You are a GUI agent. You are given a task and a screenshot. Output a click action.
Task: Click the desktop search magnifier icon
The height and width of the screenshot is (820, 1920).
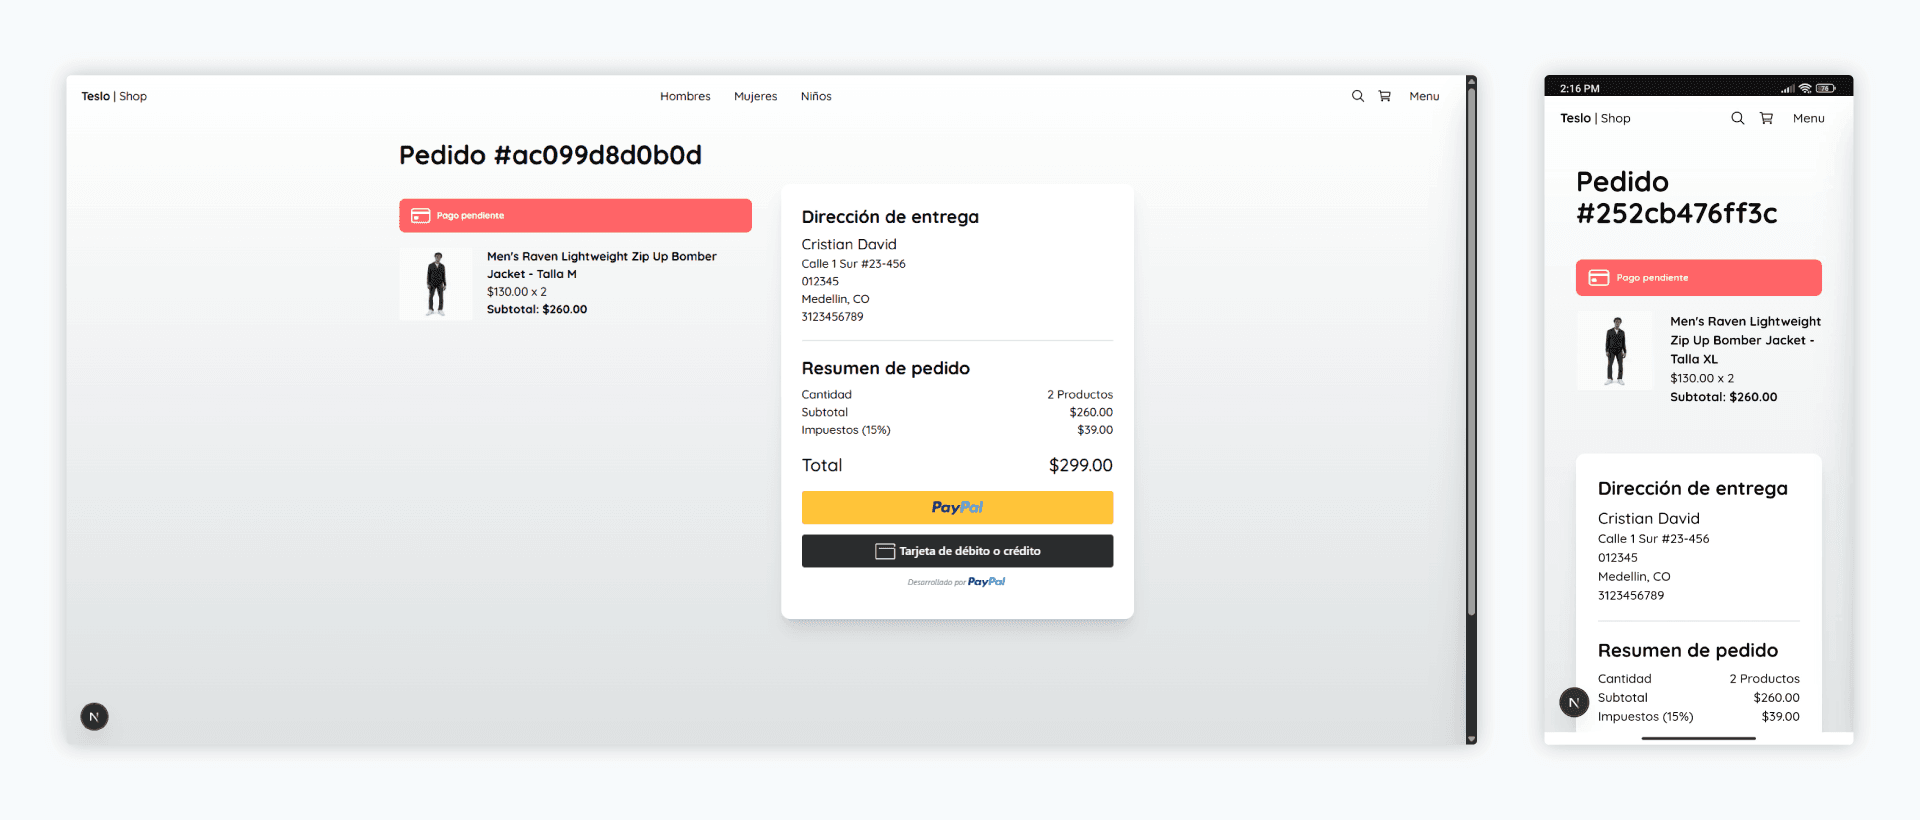(x=1357, y=96)
